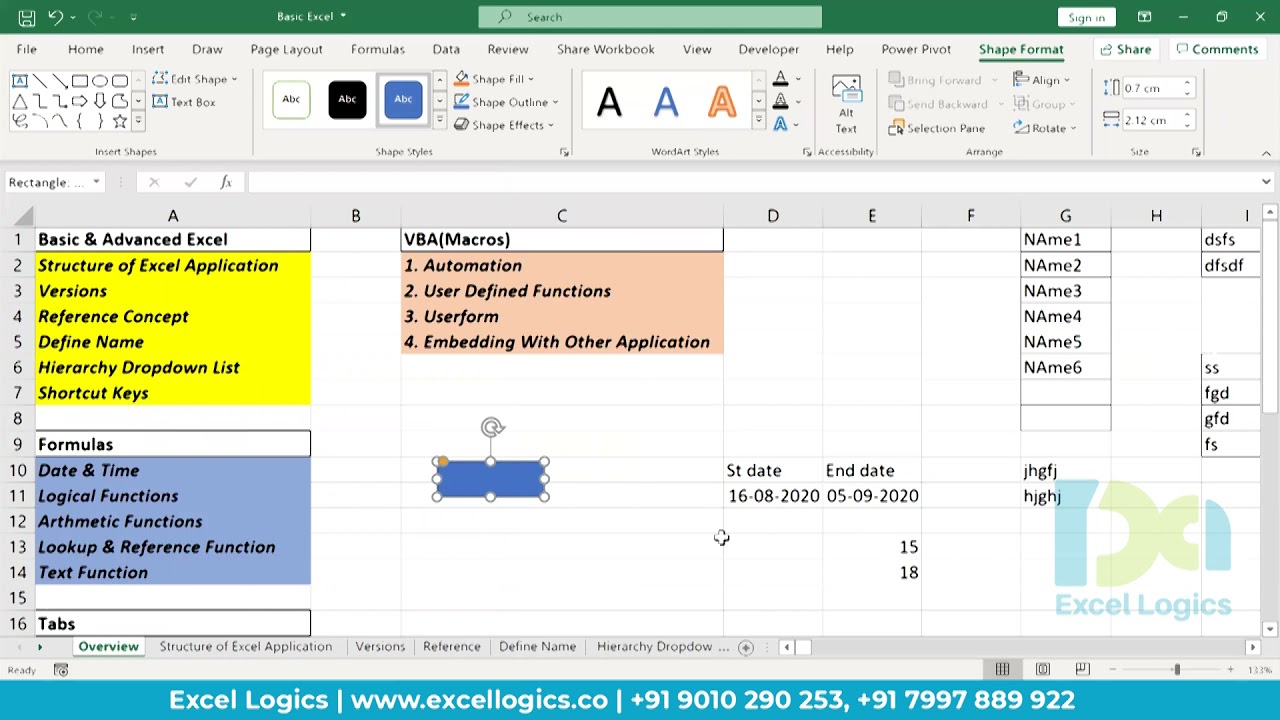Adjust the zoom slider handle
This screenshot has width=1280, height=720.
coord(1177,669)
